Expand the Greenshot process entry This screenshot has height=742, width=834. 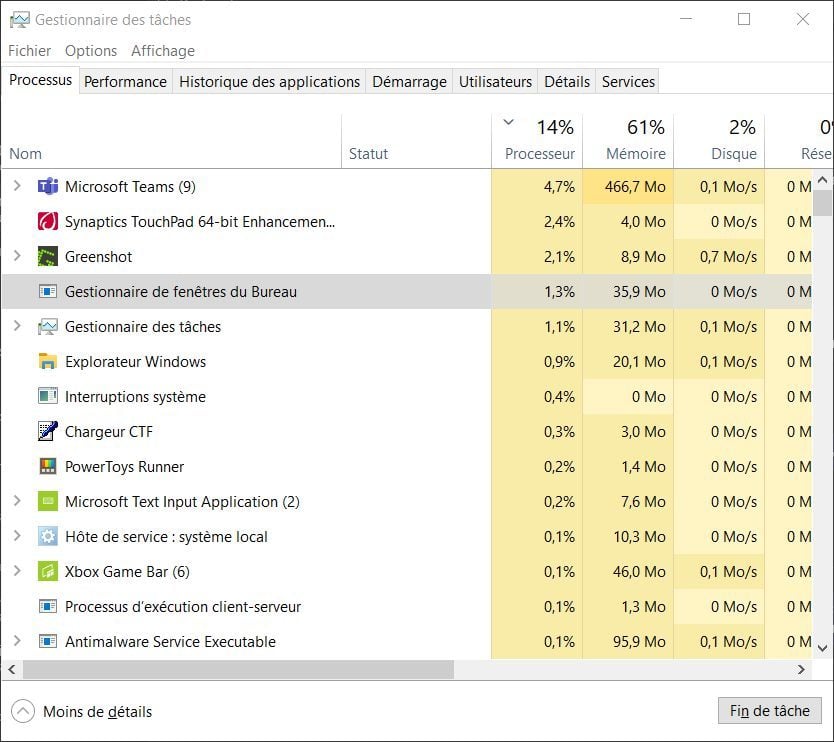pyautogui.click(x=17, y=257)
